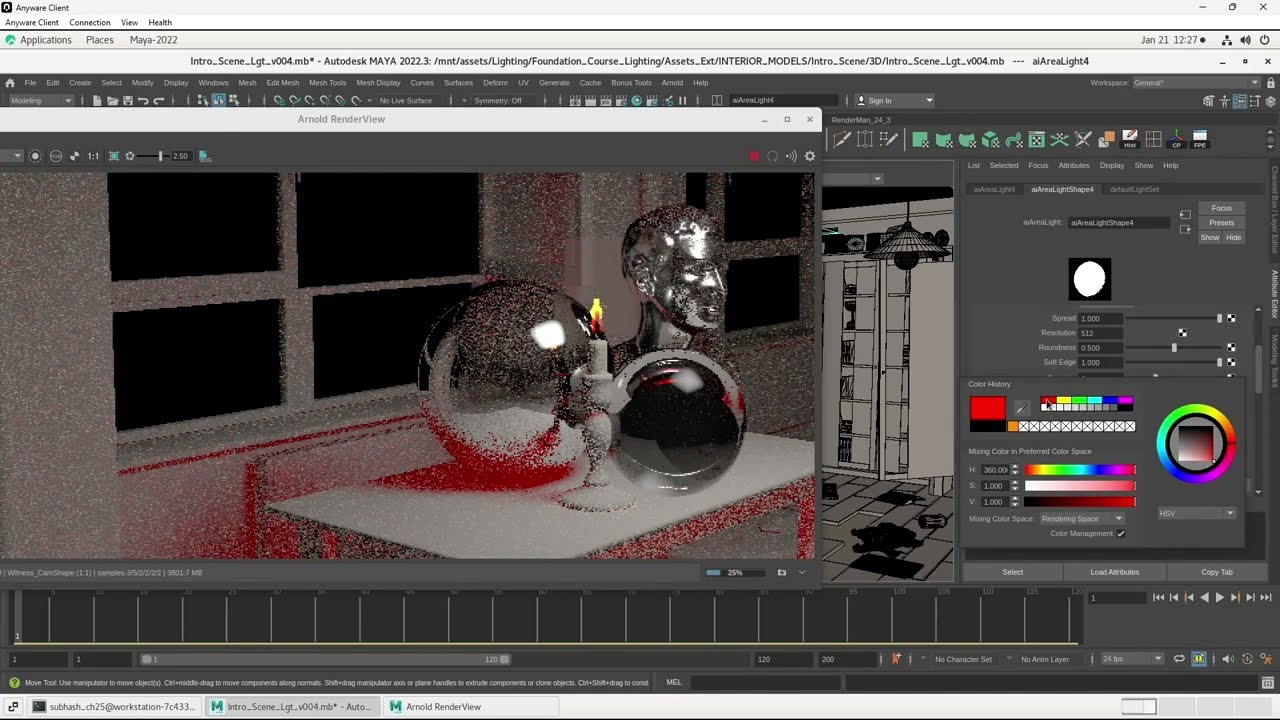Open the Mesh Tools menu

328,83
